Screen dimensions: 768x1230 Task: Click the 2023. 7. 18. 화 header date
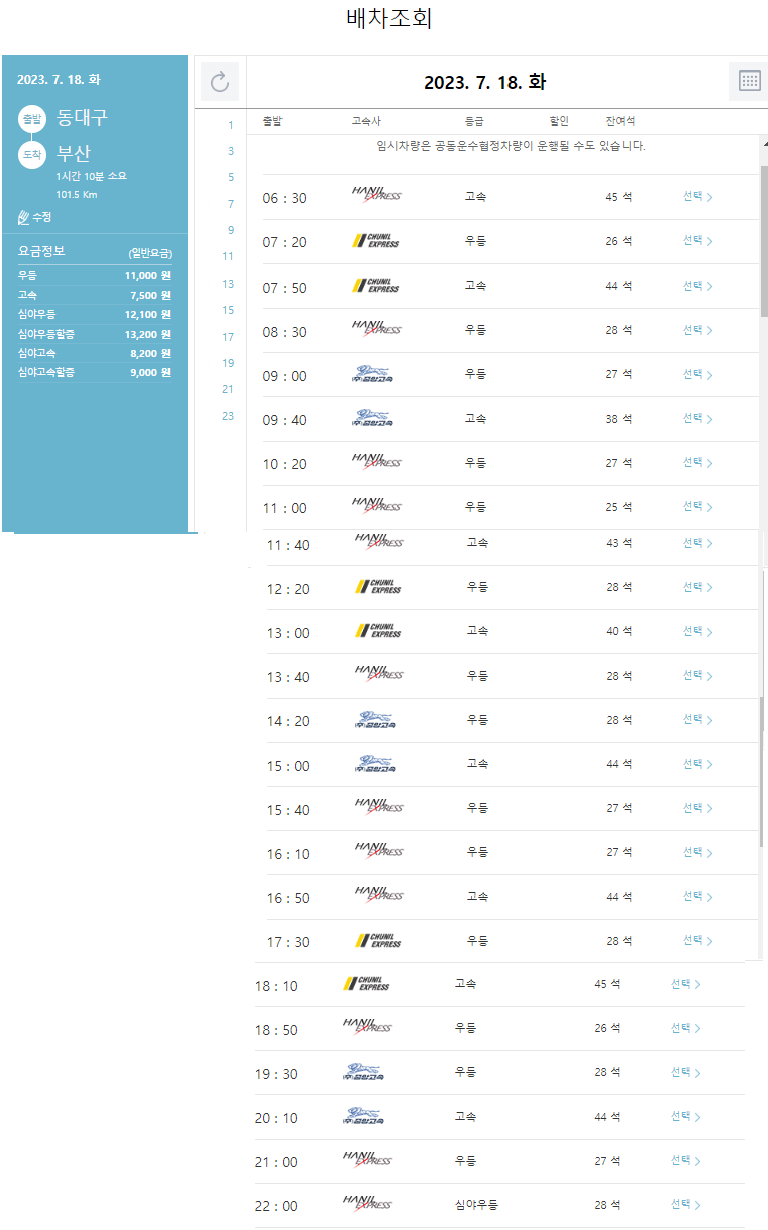click(x=485, y=82)
